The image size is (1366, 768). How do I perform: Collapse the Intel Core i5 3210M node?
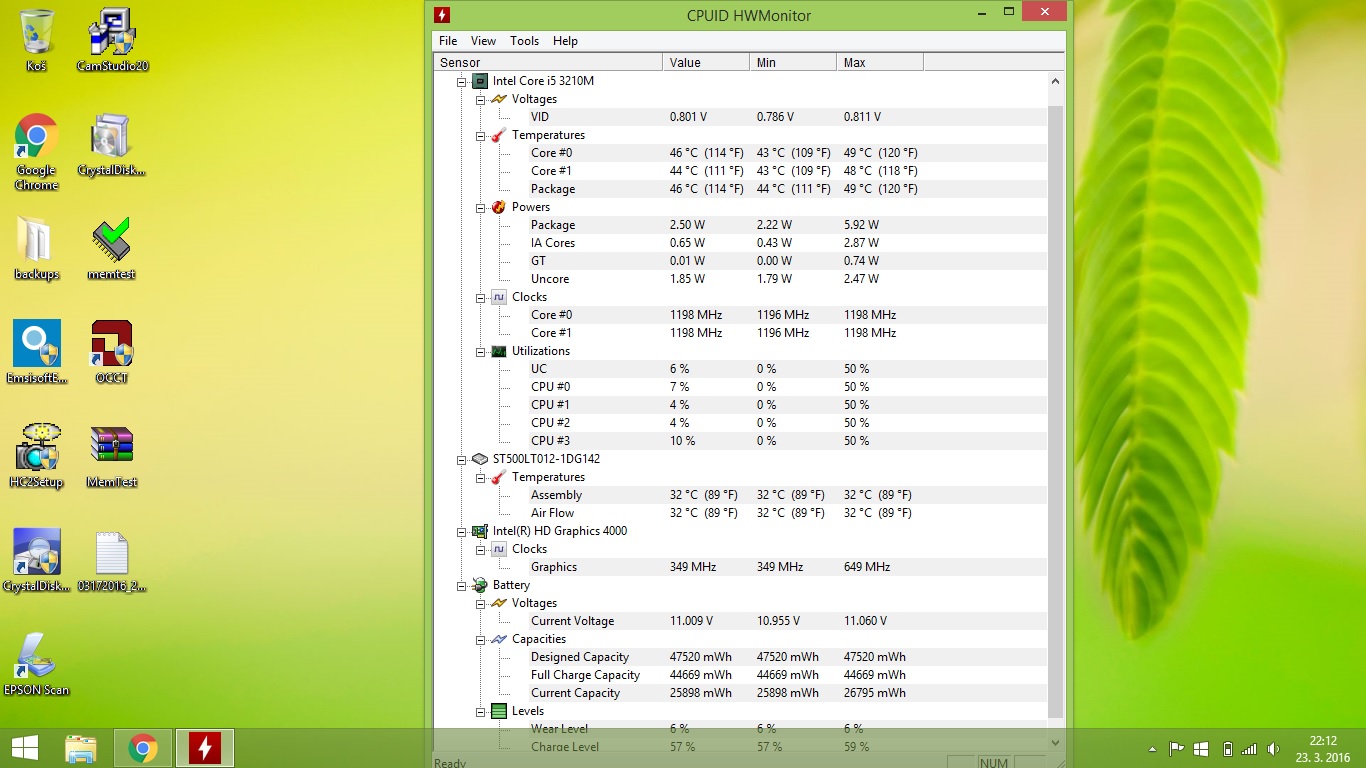click(x=461, y=81)
